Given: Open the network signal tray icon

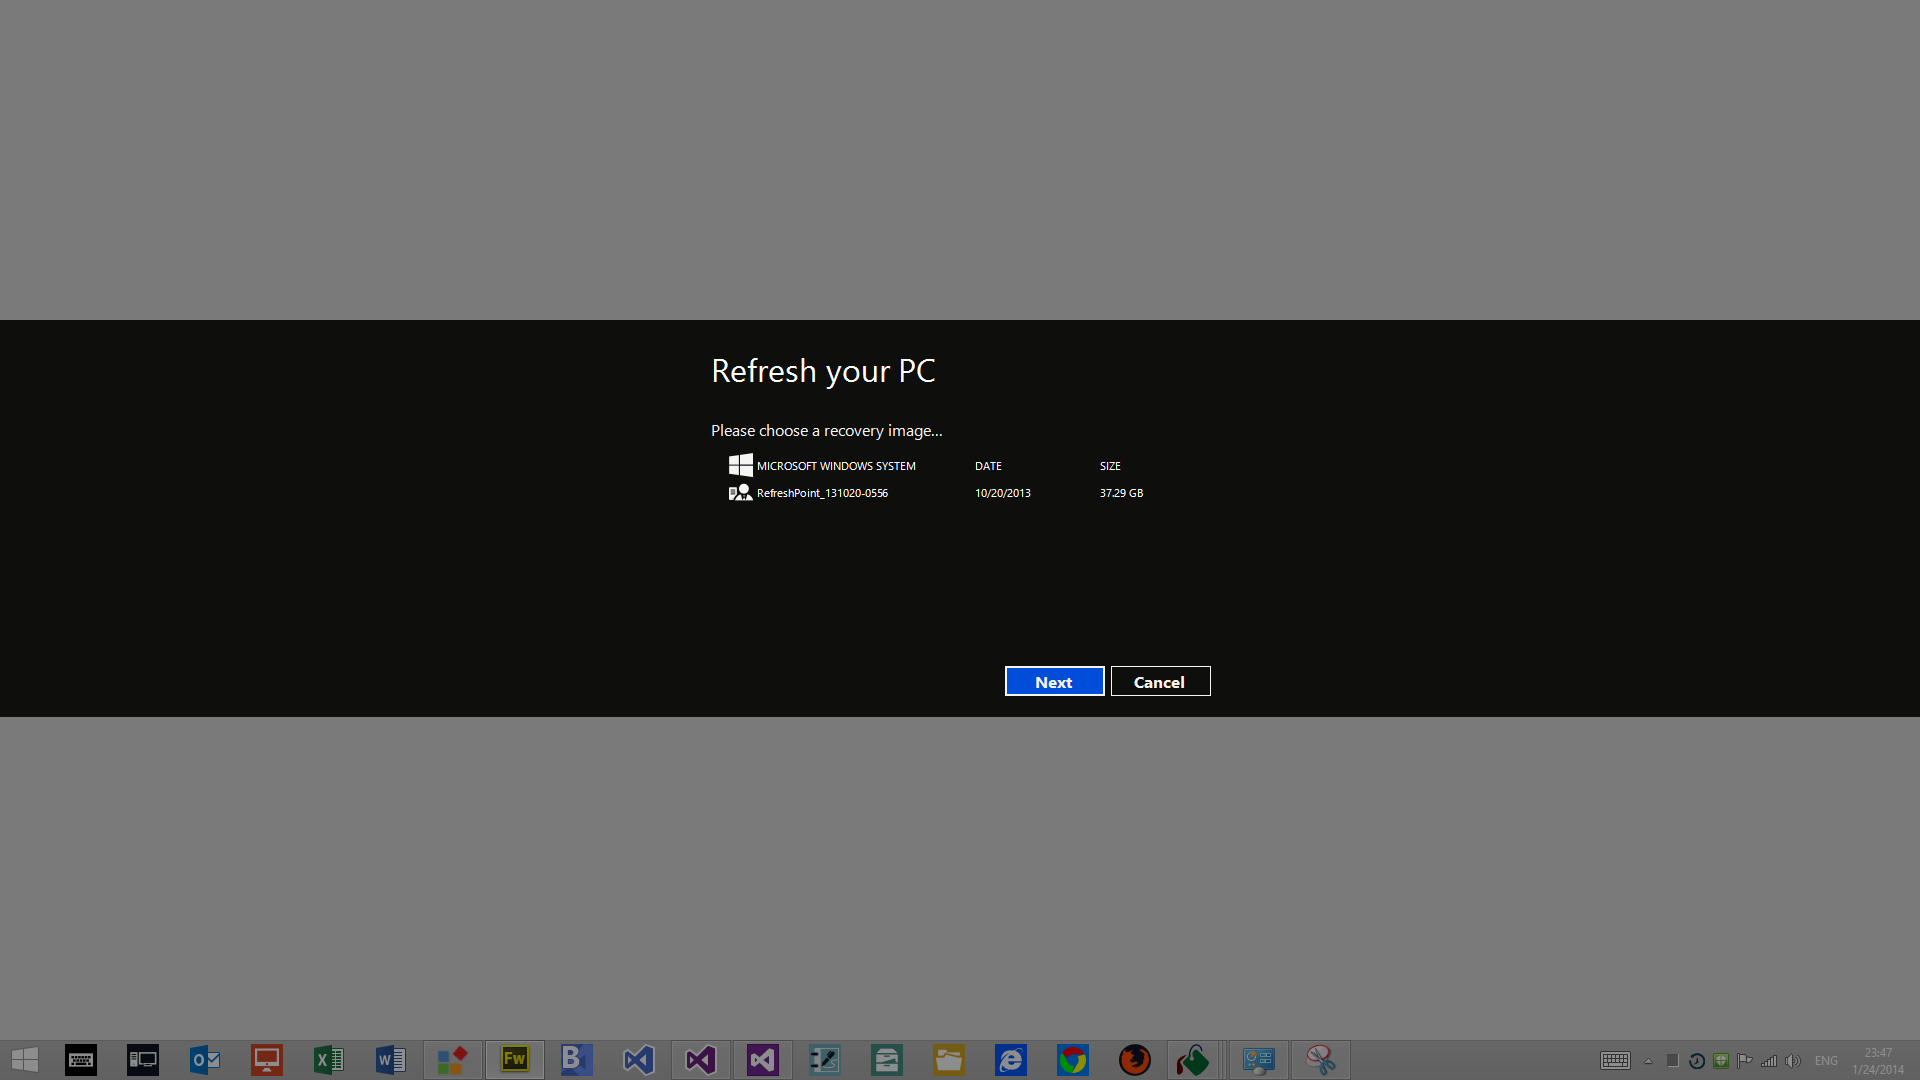Looking at the screenshot, I should click(1769, 1061).
